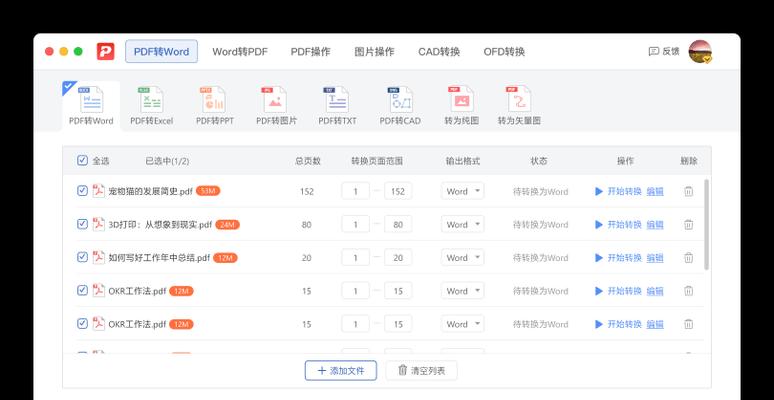774x400 pixels.
Task: Click the 编辑 link for 宠物猫的发展简史.pdf
Action: (655, 191)
